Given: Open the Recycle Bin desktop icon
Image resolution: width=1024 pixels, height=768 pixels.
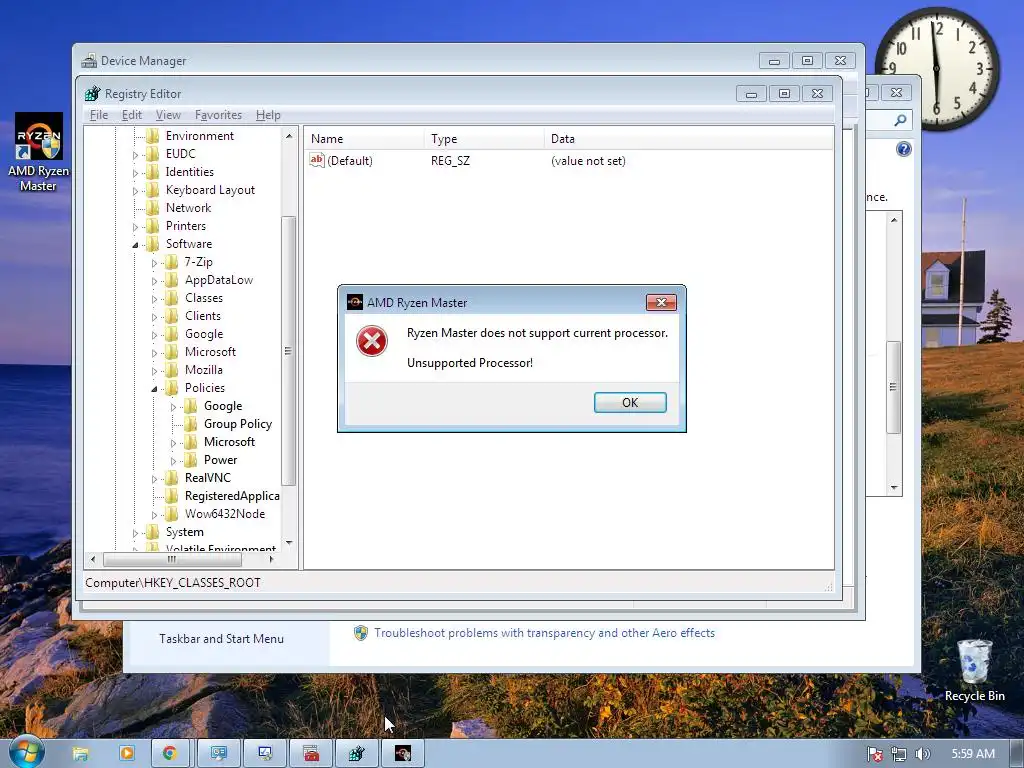Looking at the screenshot, I should click(x=974, y=670).
